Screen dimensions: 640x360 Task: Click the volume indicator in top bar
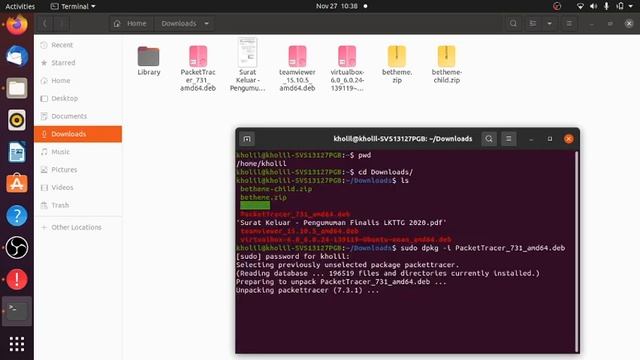(593, 6)
